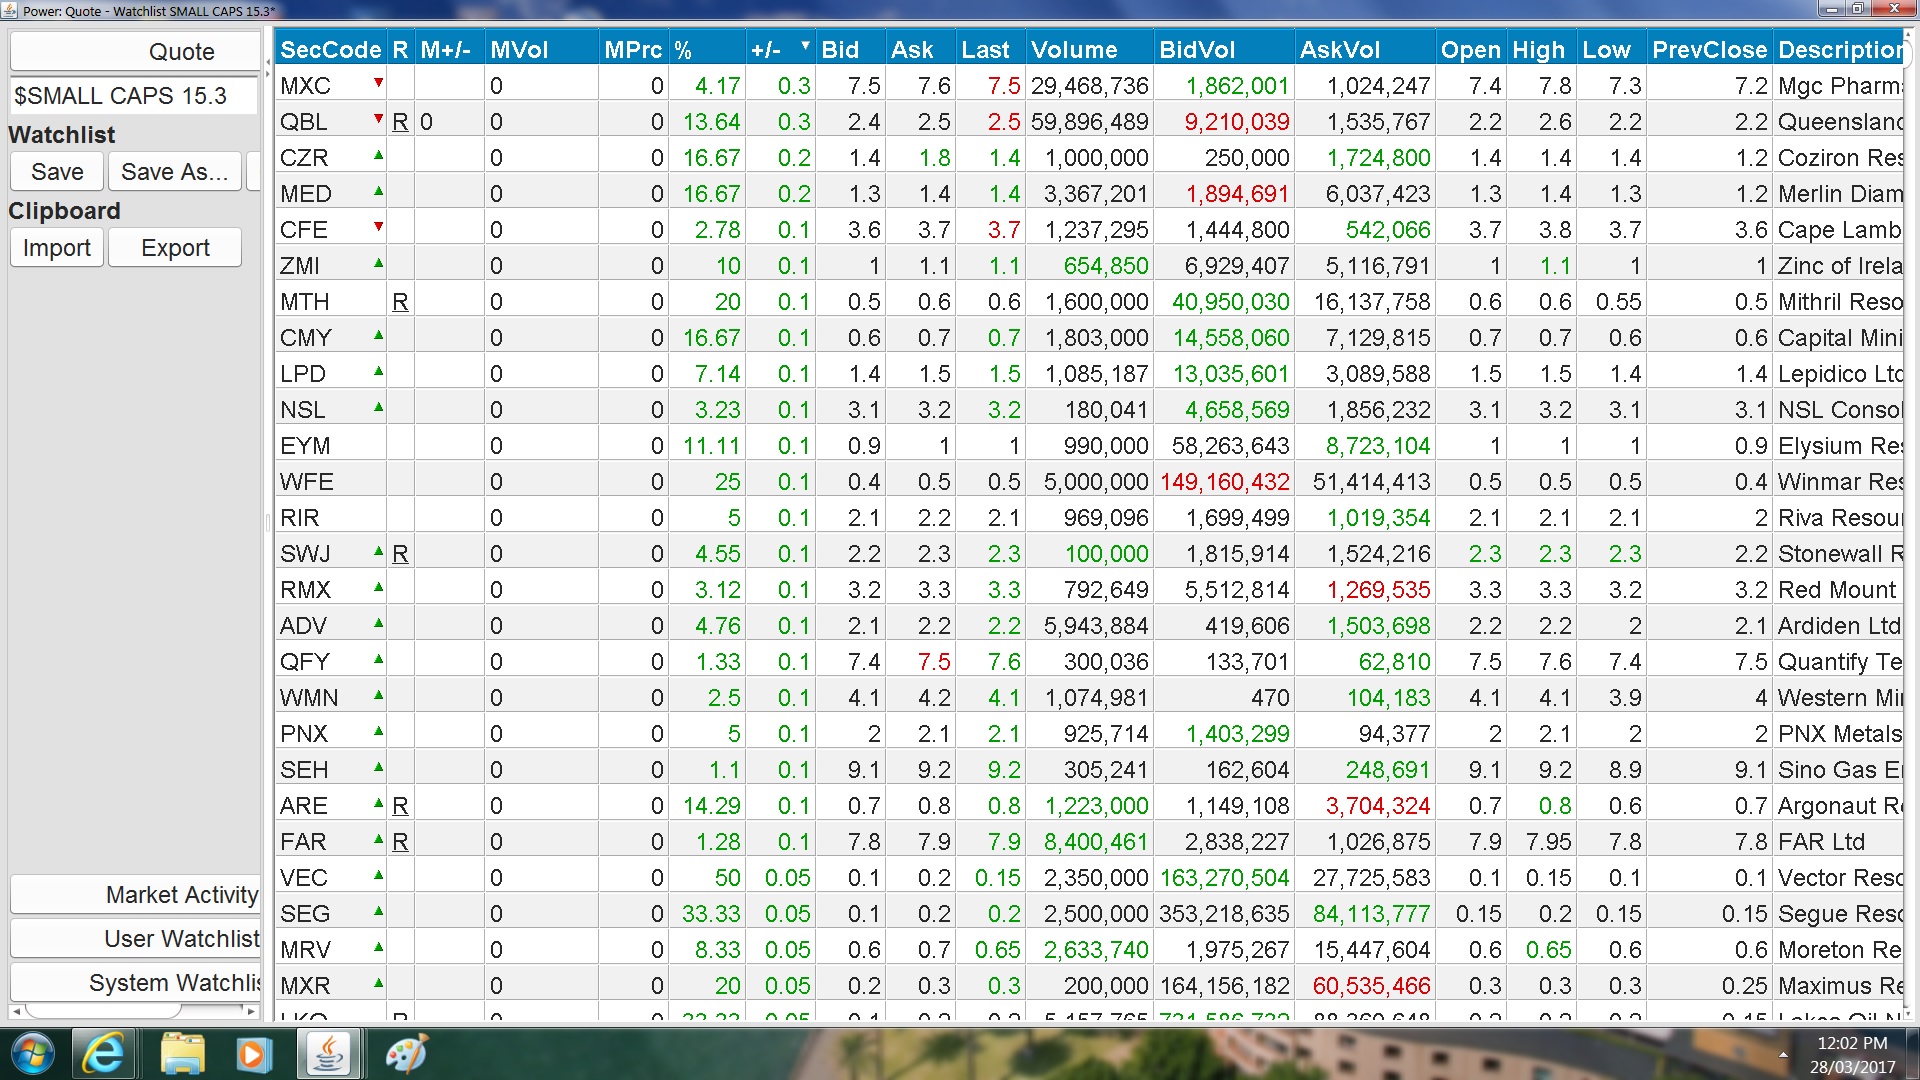Click SEG percentage 33.33 cell
The height and width of the screenshot is (1080, 1920).
click(707, 913)
